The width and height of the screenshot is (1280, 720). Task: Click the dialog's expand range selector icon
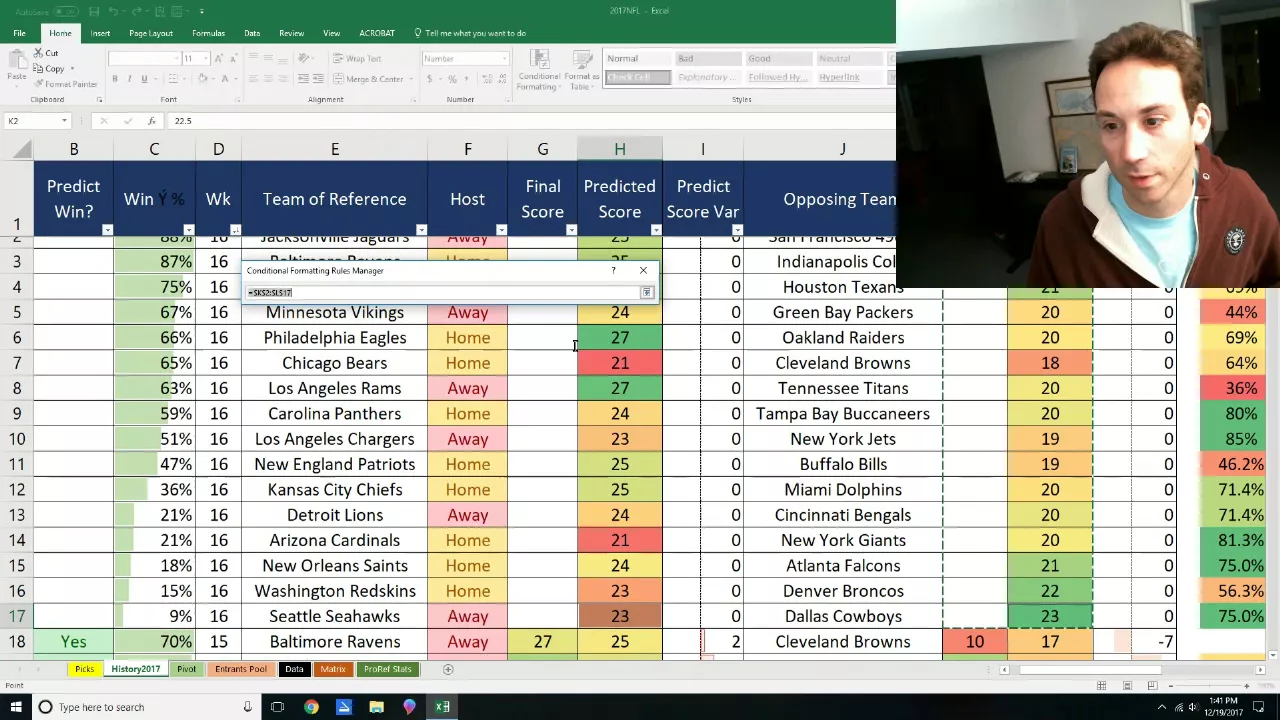647,292
